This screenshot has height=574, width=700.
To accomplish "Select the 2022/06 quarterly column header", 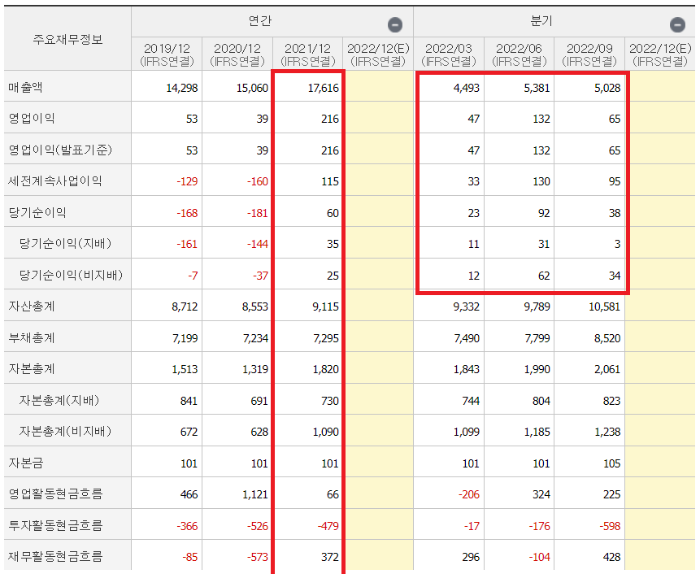I will pos(519,54).
